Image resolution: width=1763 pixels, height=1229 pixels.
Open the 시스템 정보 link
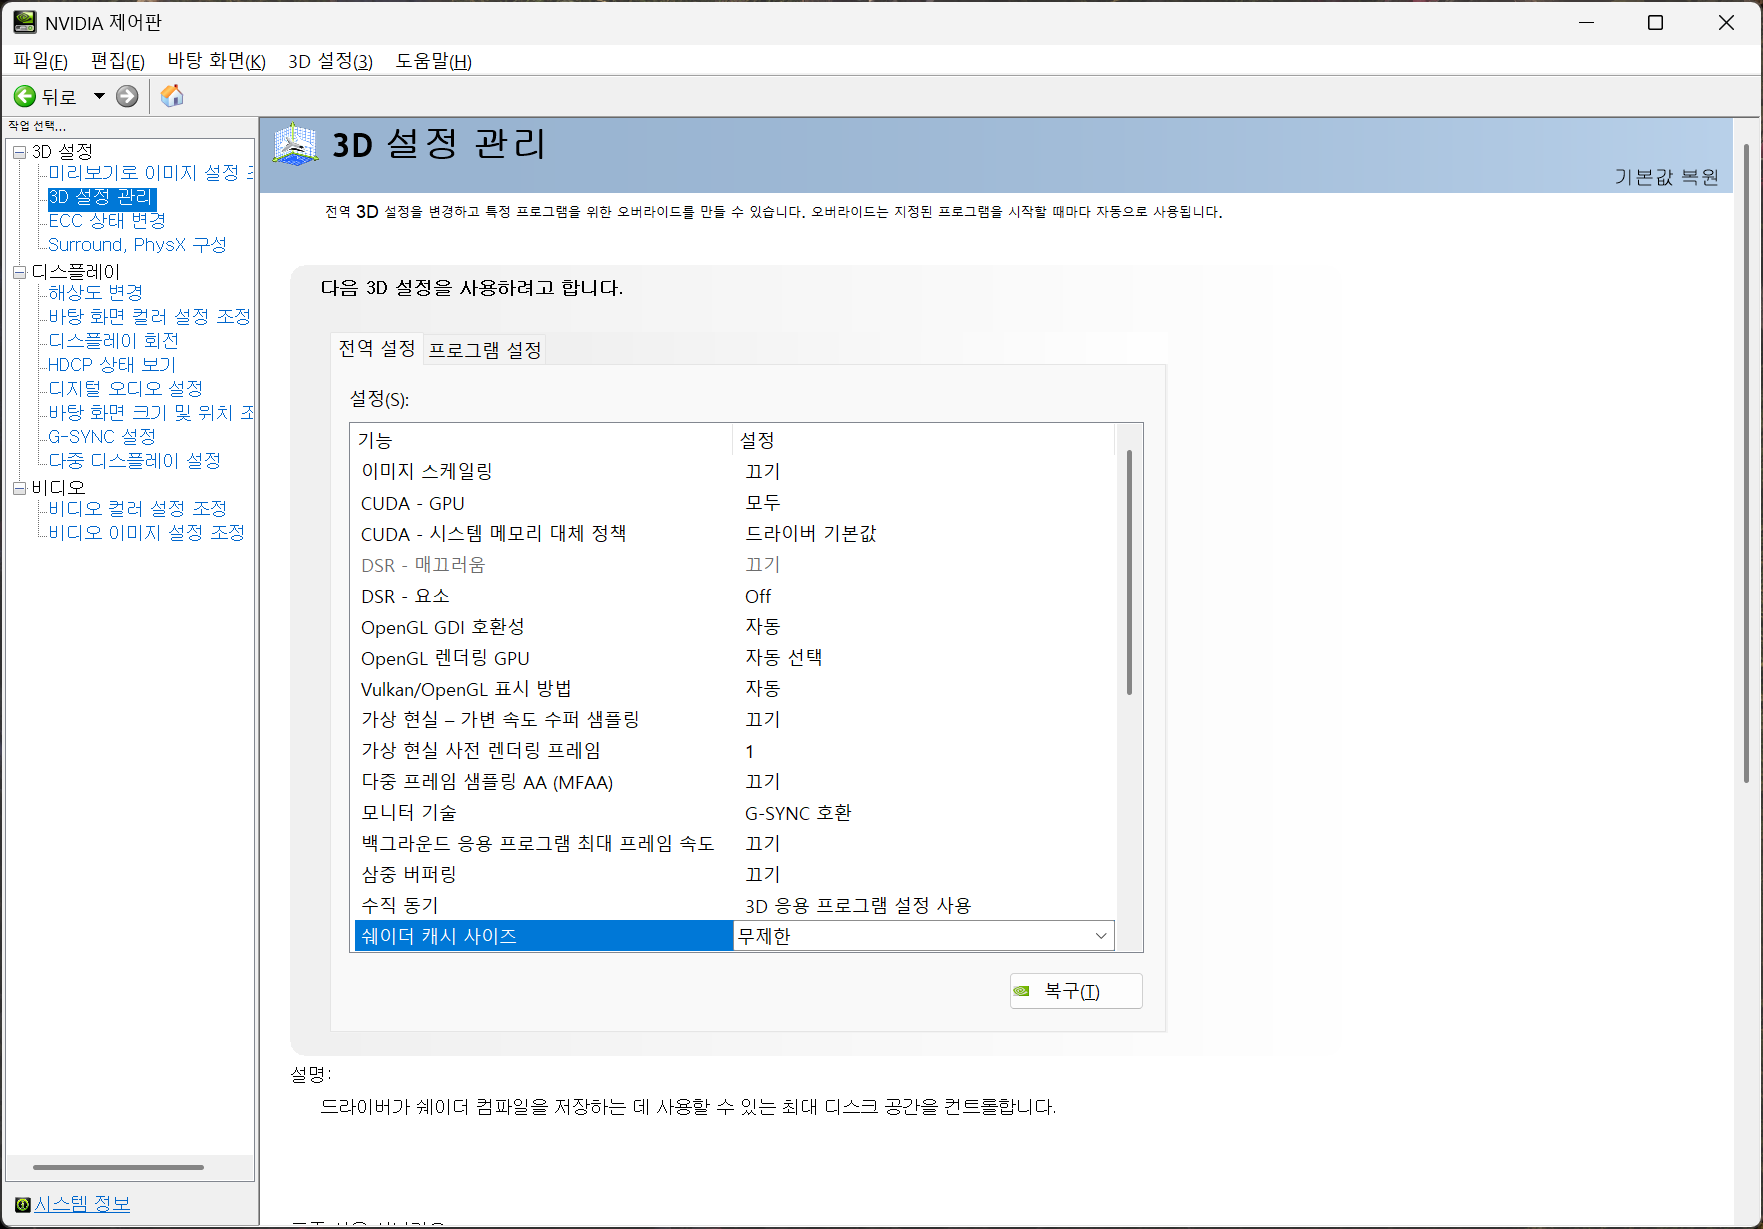[x=82, y=1204]
